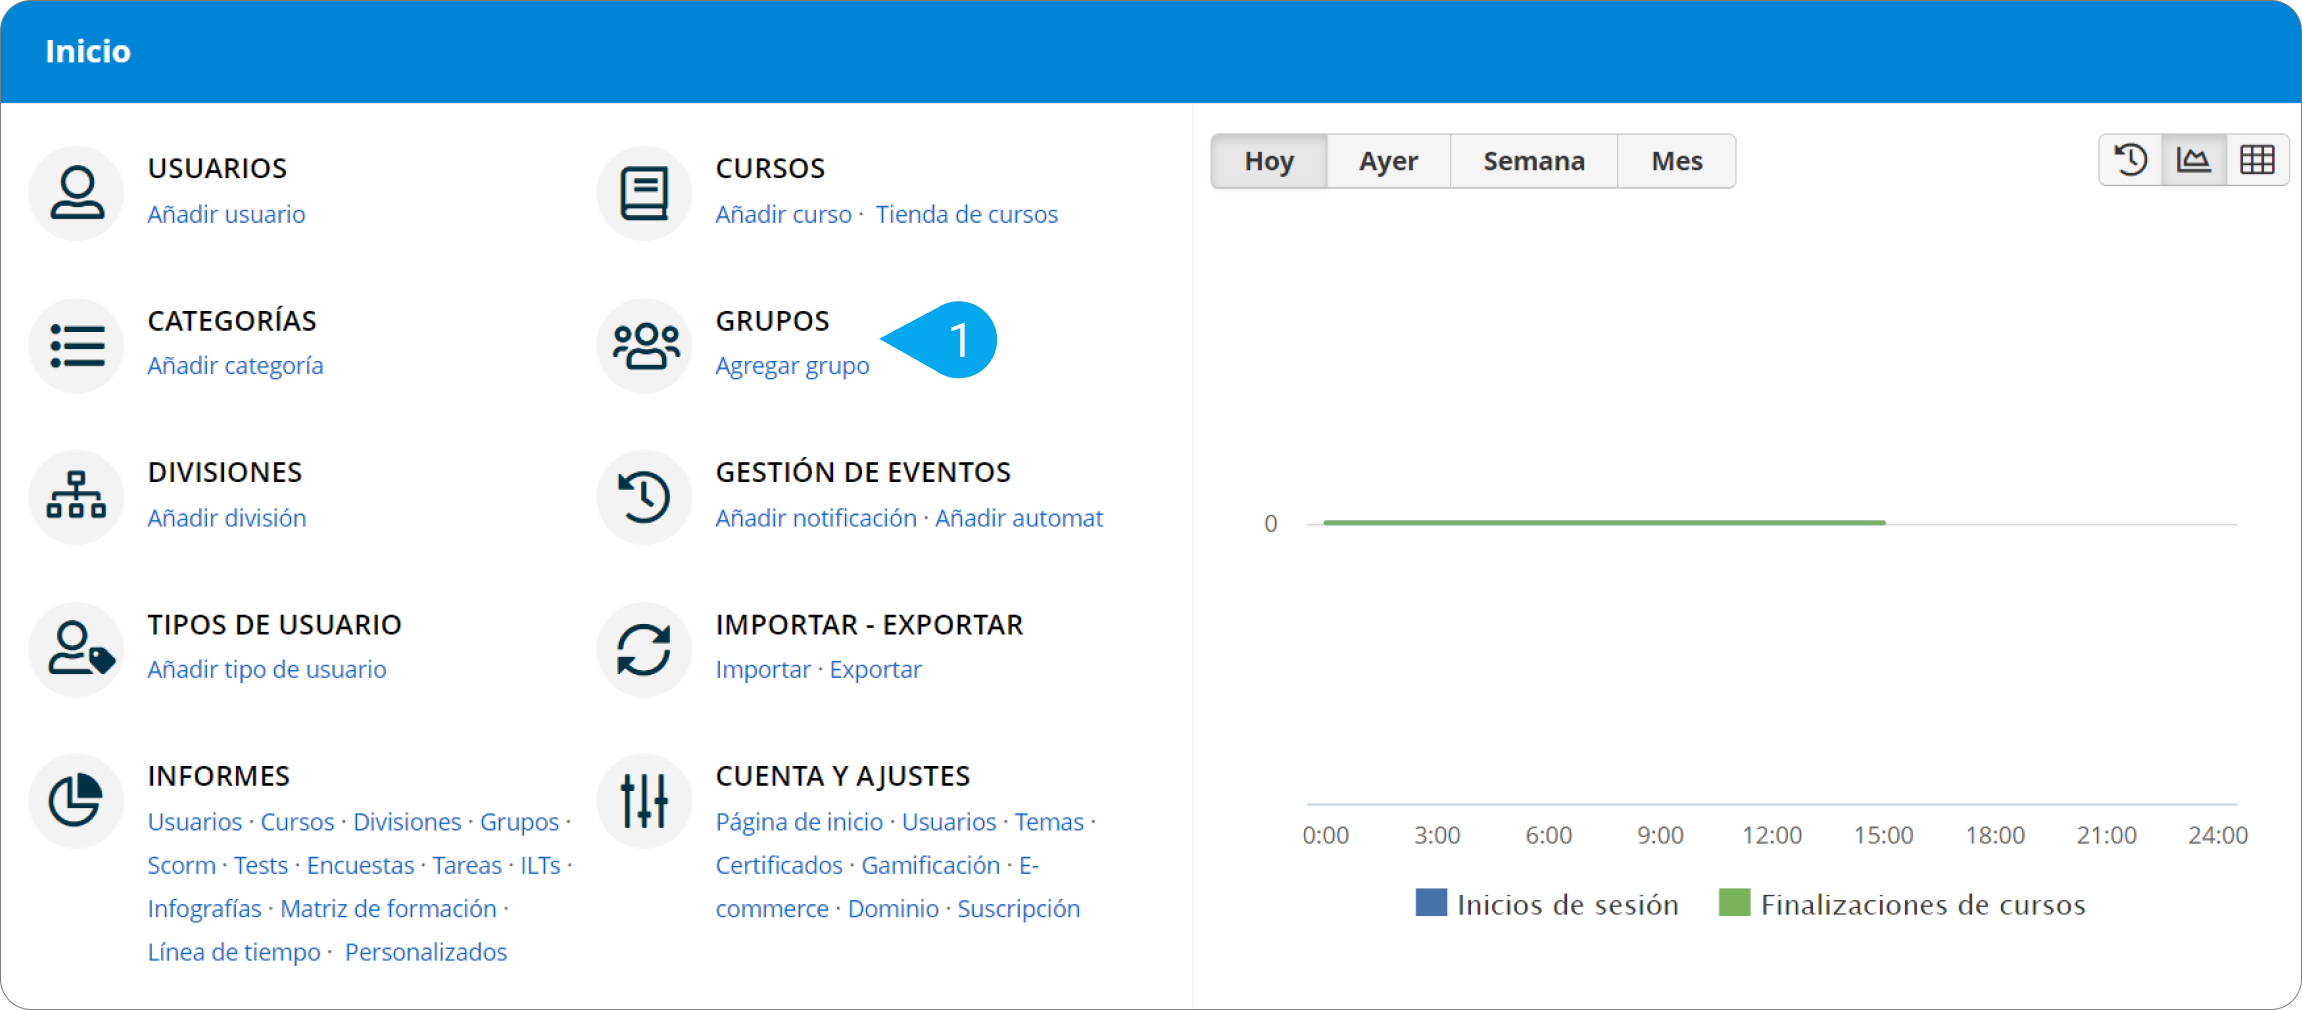Open the Cuenta y ajustes sliders icon

[x=645, y=801]
